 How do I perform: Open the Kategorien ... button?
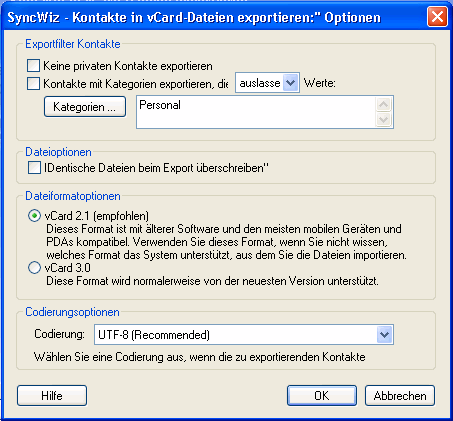pos(85,107)
